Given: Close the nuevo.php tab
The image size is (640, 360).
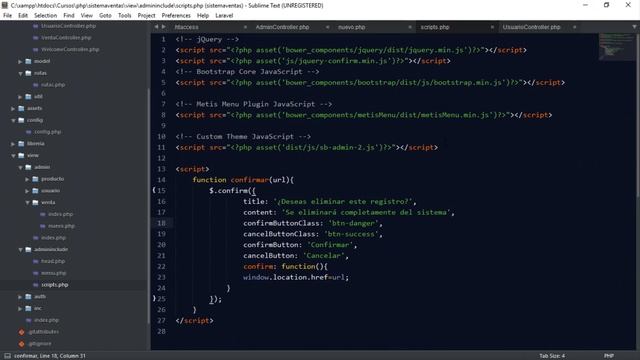Looking at the screenshot, I should pyautogui.click(x=410, y=27).
